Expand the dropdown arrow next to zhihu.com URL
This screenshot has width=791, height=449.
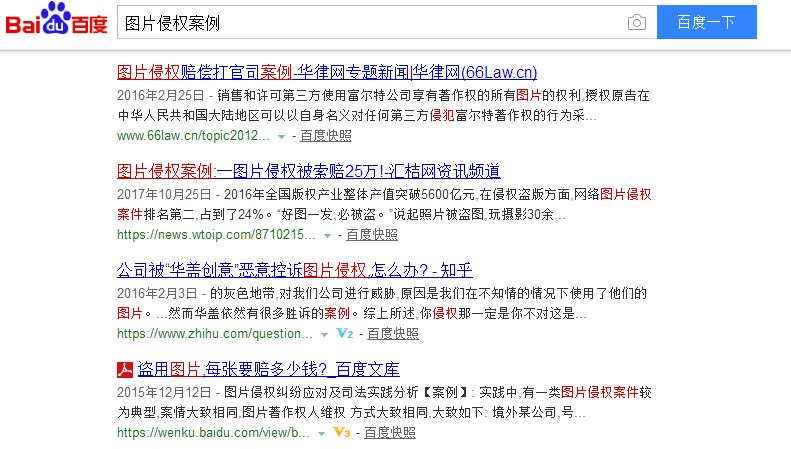coord(324,334)
